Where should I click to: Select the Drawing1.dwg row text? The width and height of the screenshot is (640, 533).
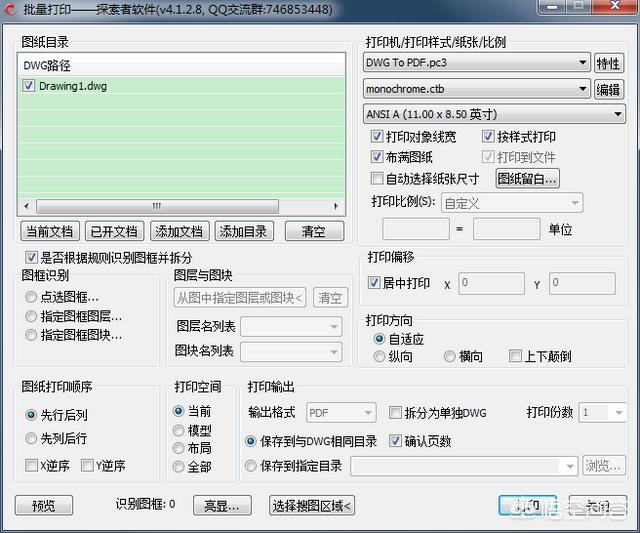click(73, 86)
